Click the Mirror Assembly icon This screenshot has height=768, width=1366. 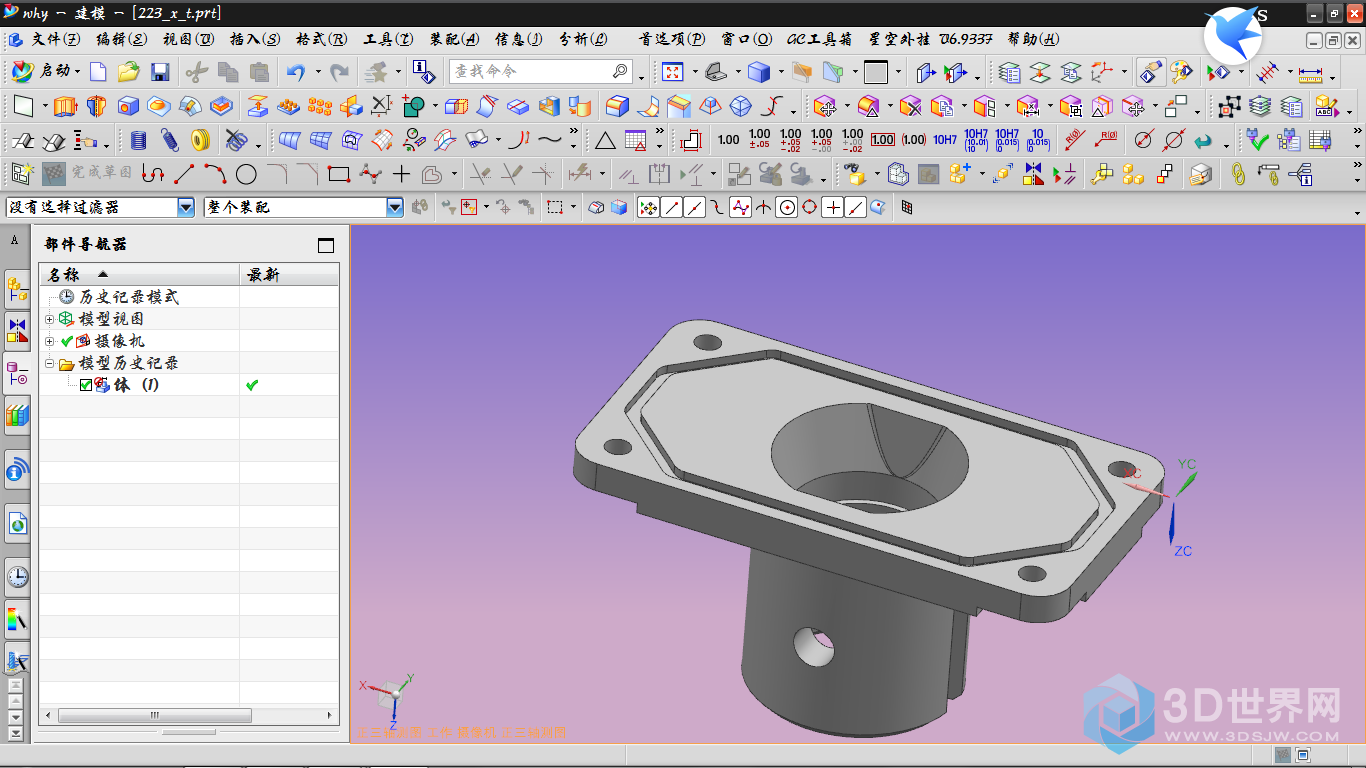[x=1033, y=174]
